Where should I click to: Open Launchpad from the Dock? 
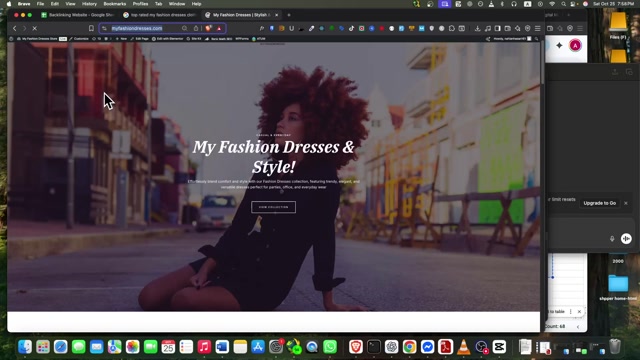pos(43,347)
